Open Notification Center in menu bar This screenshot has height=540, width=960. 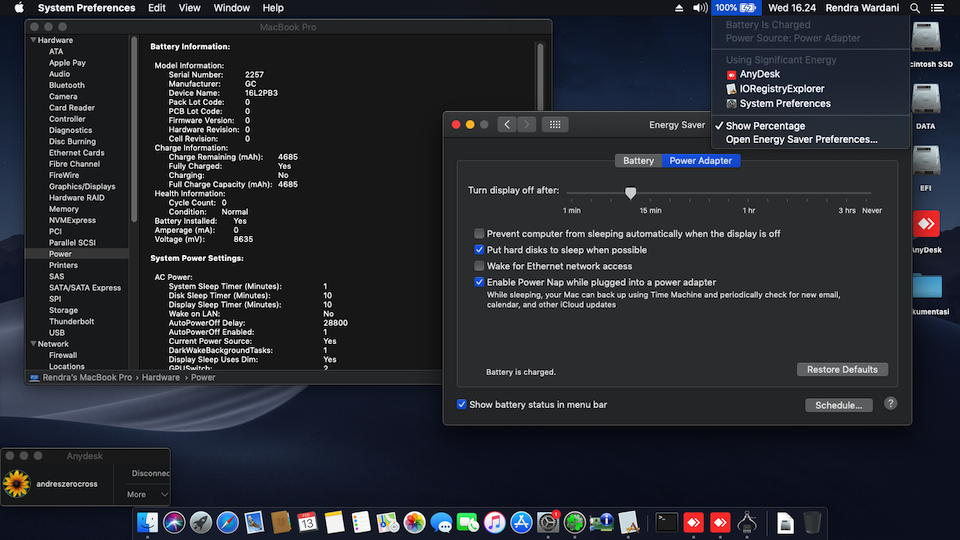pyautogui.click(x=937, y=8)
